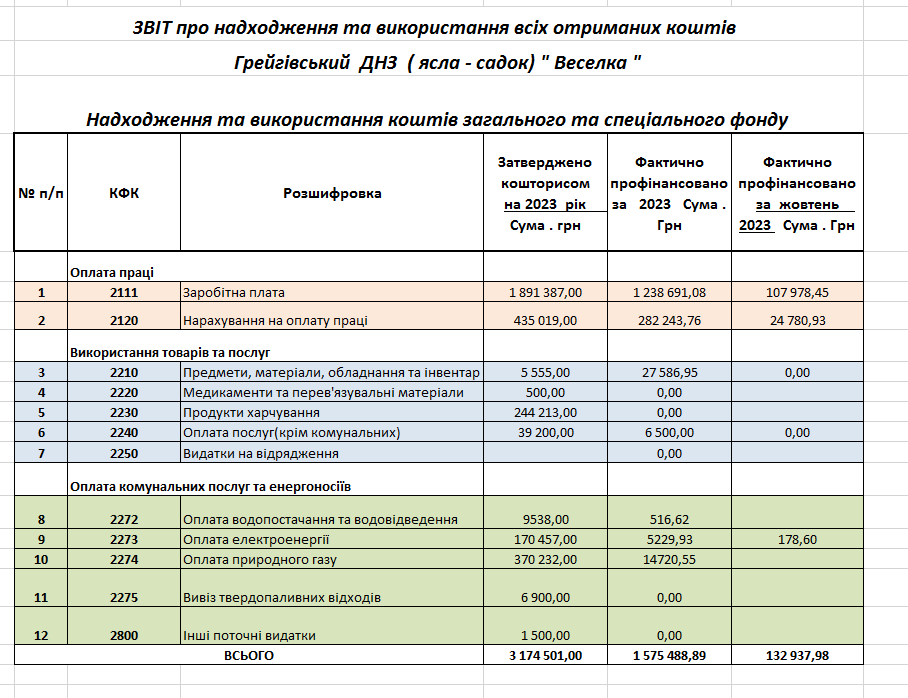Click cell 'Вивіз твердопаливних відходів'

point(332,588)
